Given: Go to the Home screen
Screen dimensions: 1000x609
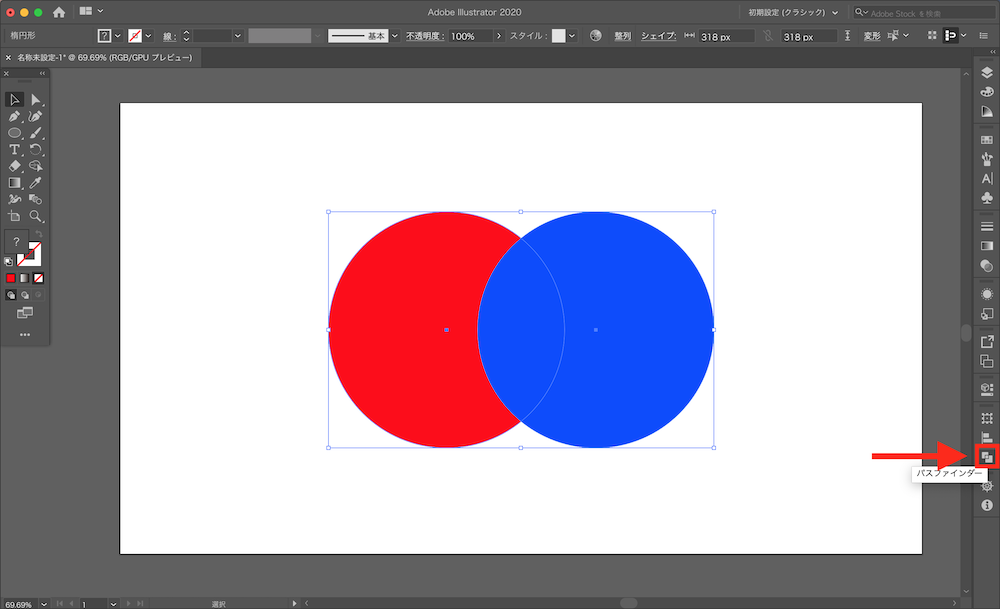Looking at the screenshot, I should click(59, 12).
